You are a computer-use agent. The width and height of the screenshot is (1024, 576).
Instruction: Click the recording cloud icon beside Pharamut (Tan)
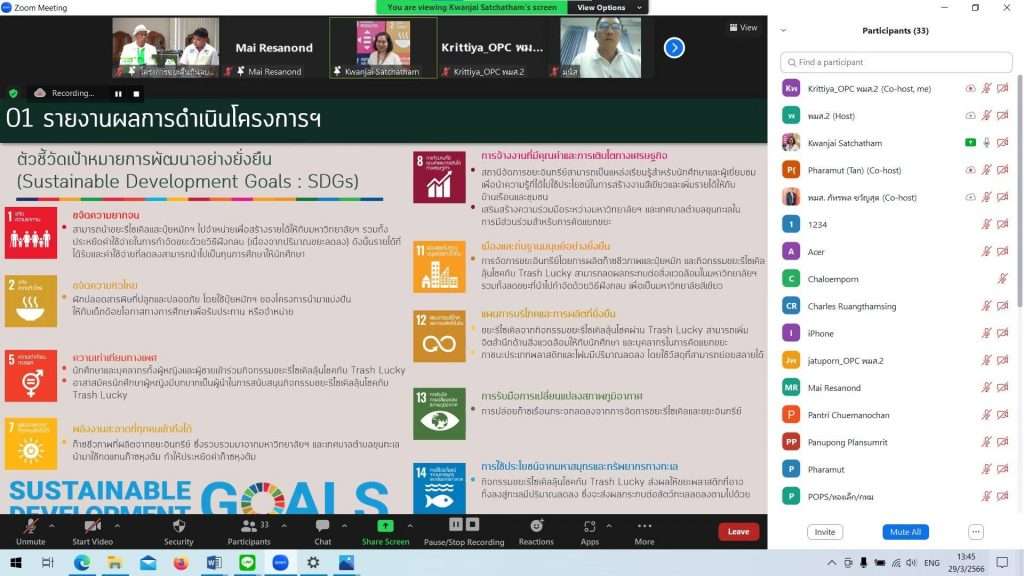970,170
